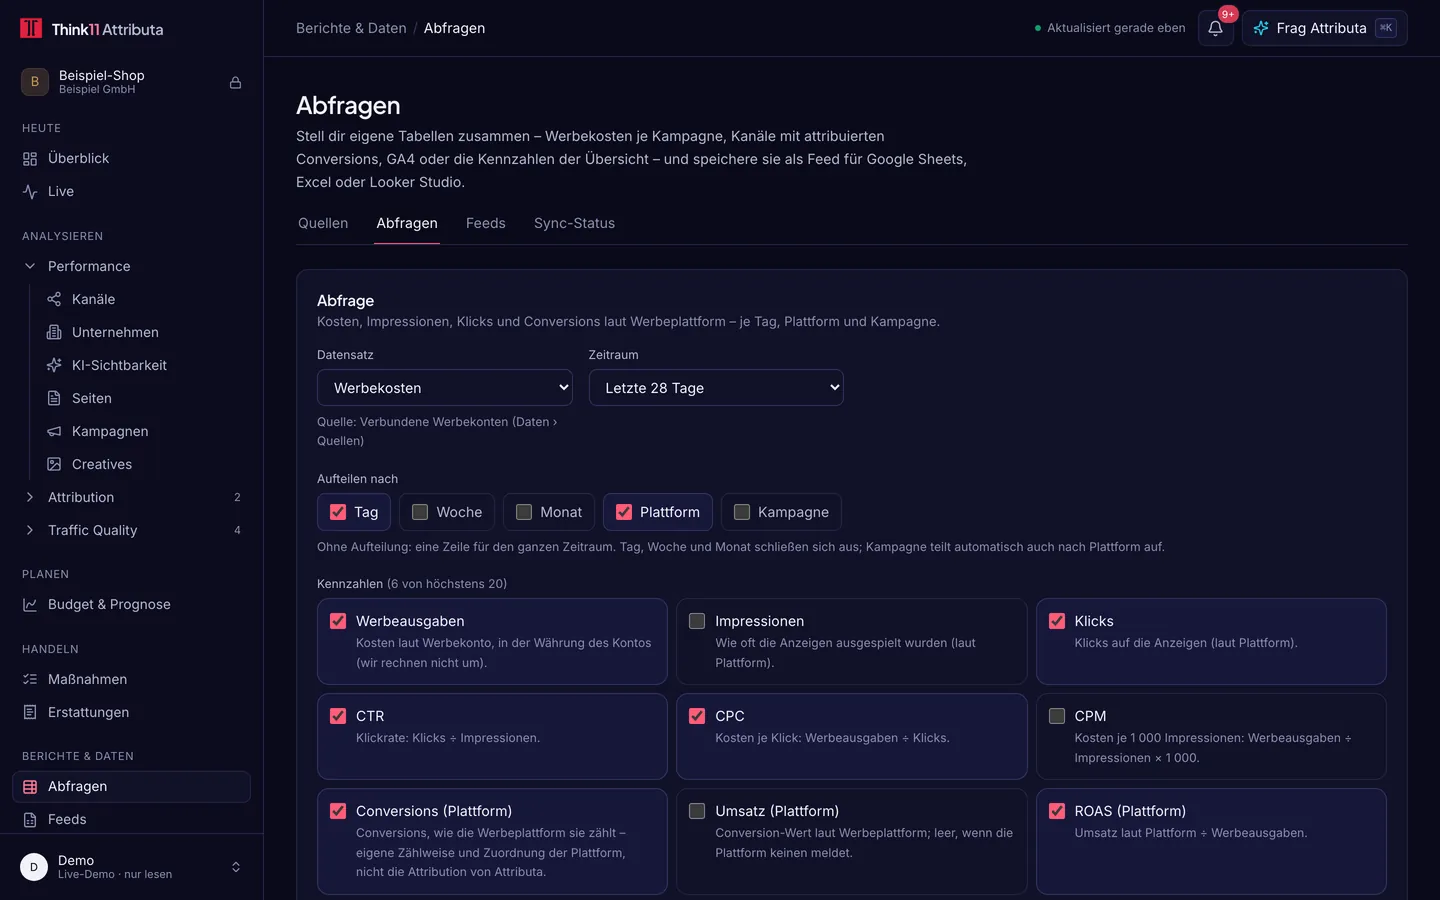Click the Budget & Prognose chart icon

30,604
